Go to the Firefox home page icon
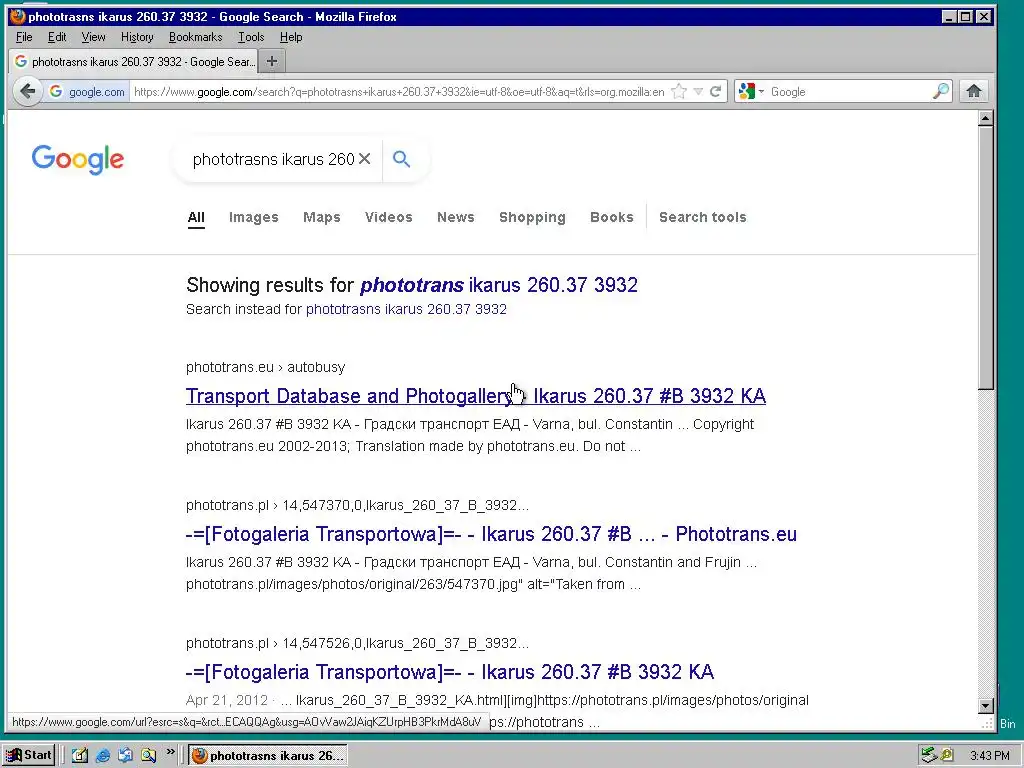1024x768 pixels. 974,91
